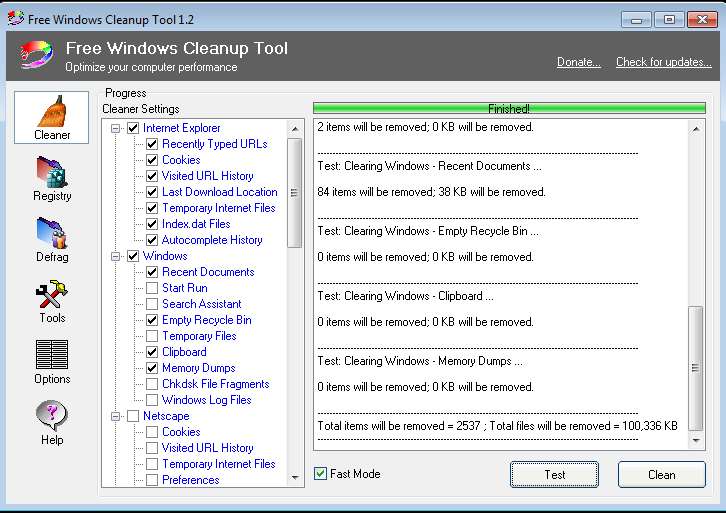
Task: Click the Finished progress bar
Action: coord(509,108)
